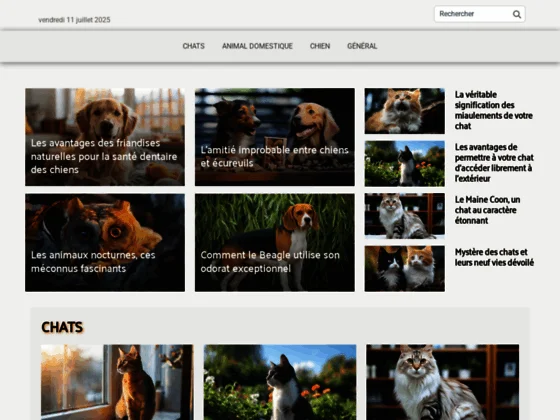560x420 pixels.
Task: Open the Maine Coon card image in CHATS
Action: click(442, 382)
